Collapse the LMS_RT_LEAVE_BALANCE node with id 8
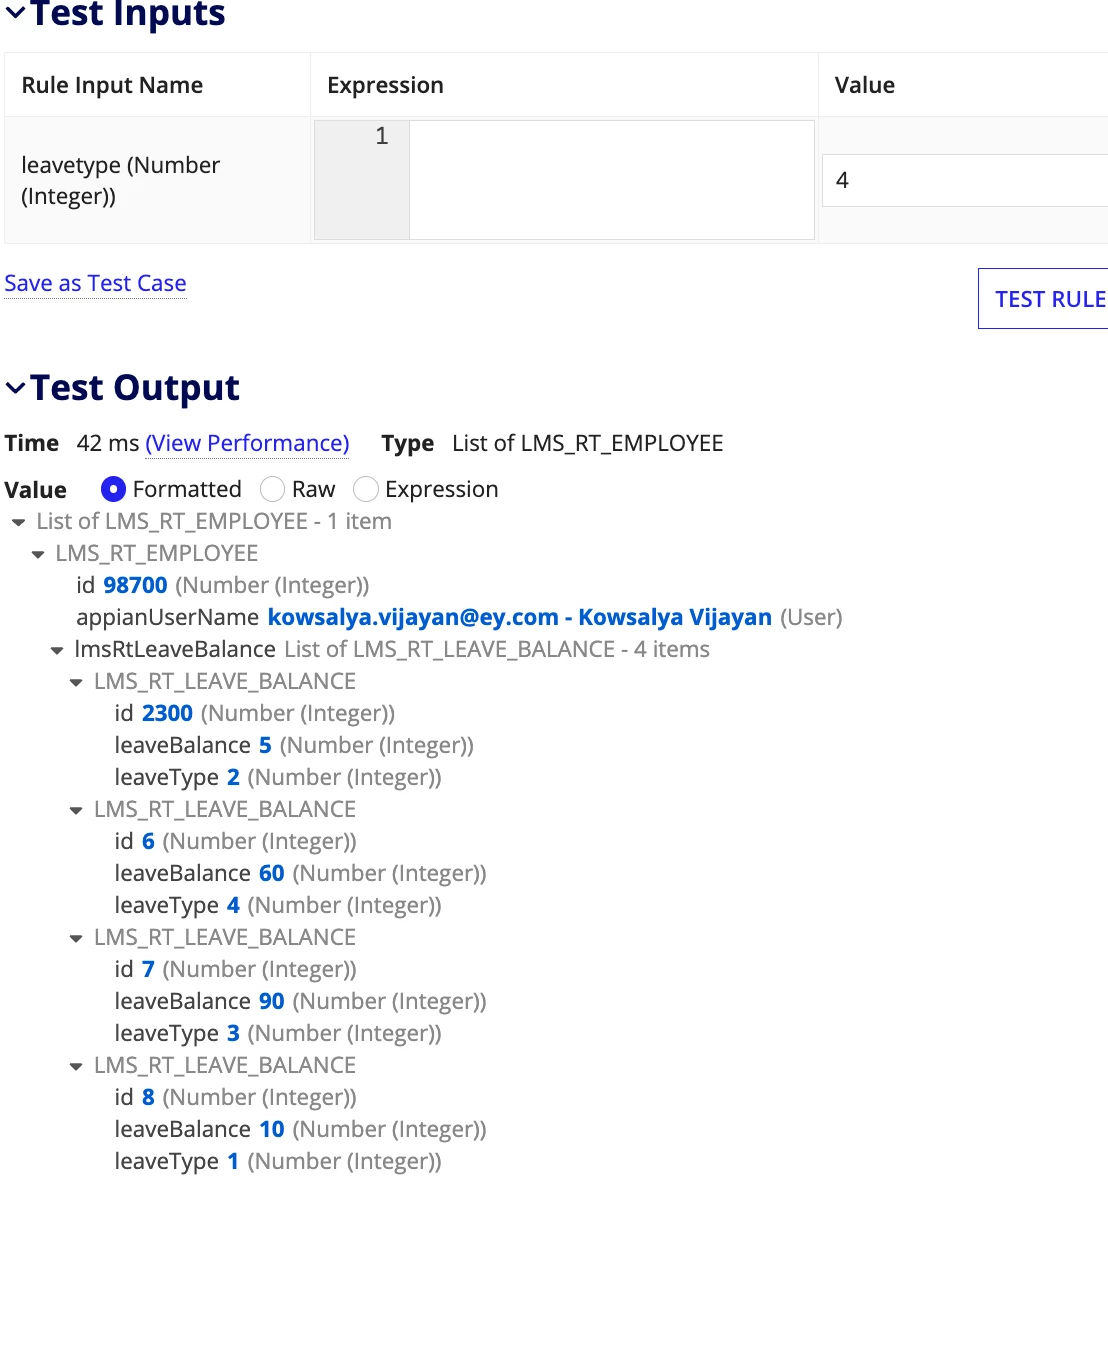Viewport: 1108px width, 1372px height. click(x=76, y=1066)
